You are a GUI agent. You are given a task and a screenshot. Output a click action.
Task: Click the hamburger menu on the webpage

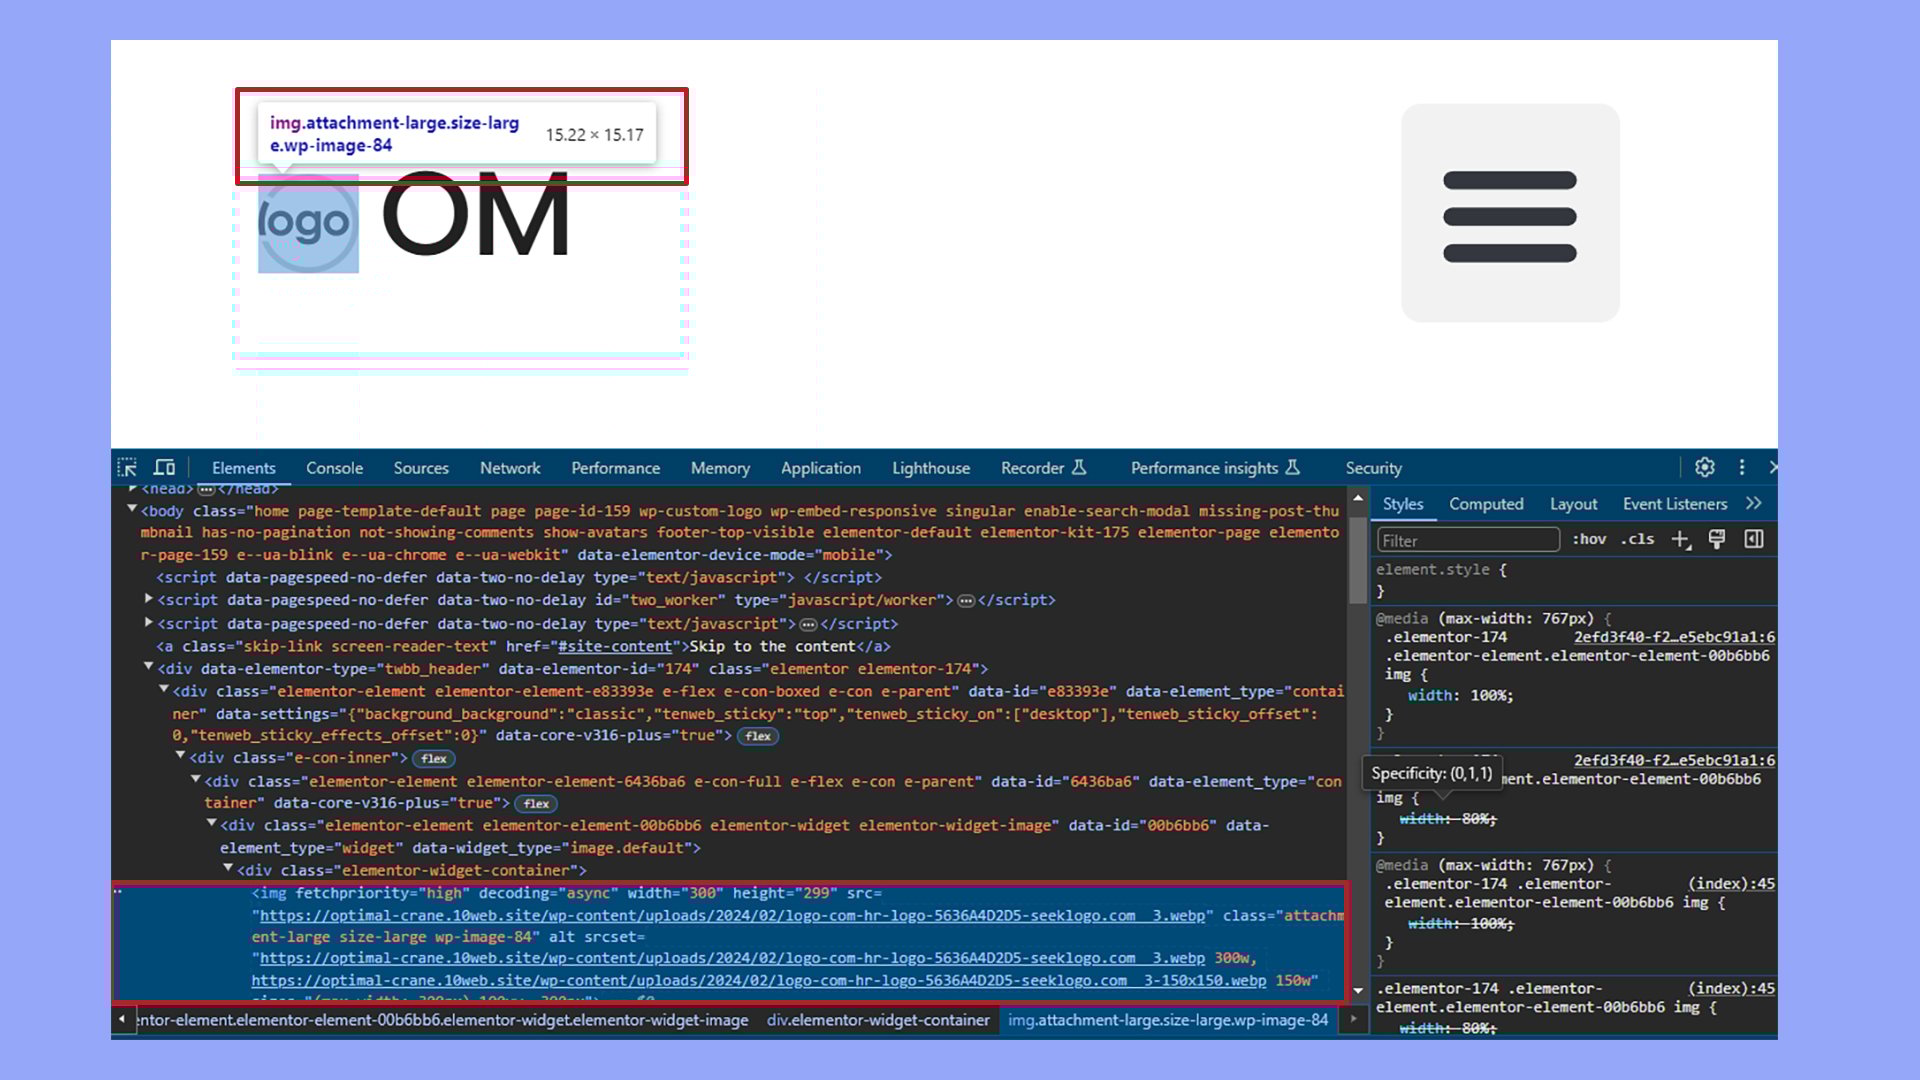[1510, 214]
